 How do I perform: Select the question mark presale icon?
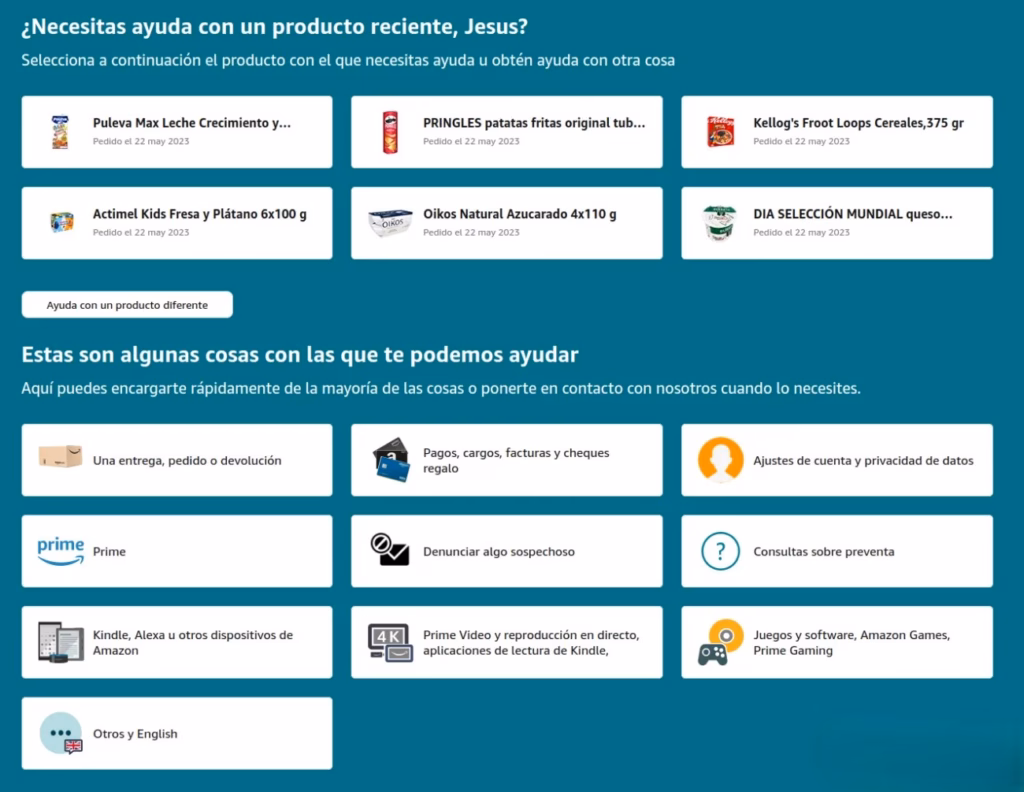(x=720, y=551)
